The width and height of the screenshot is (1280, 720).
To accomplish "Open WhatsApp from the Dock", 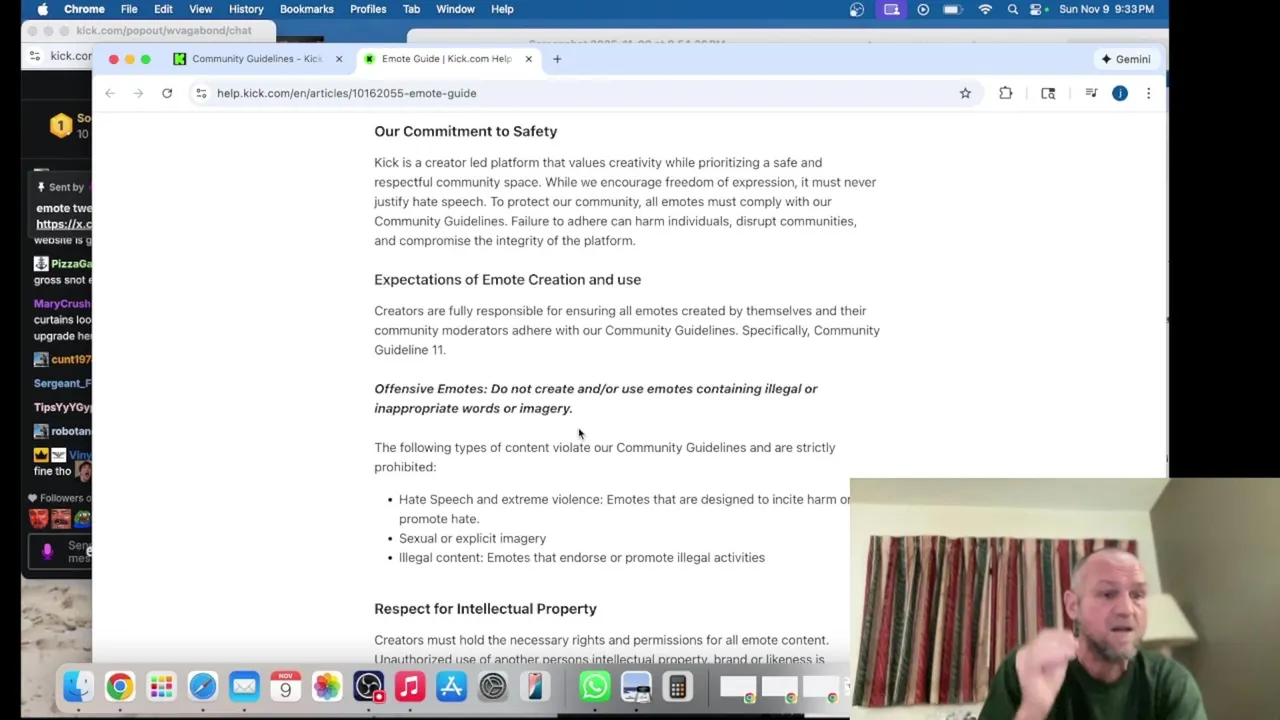I will click(594, 686).
